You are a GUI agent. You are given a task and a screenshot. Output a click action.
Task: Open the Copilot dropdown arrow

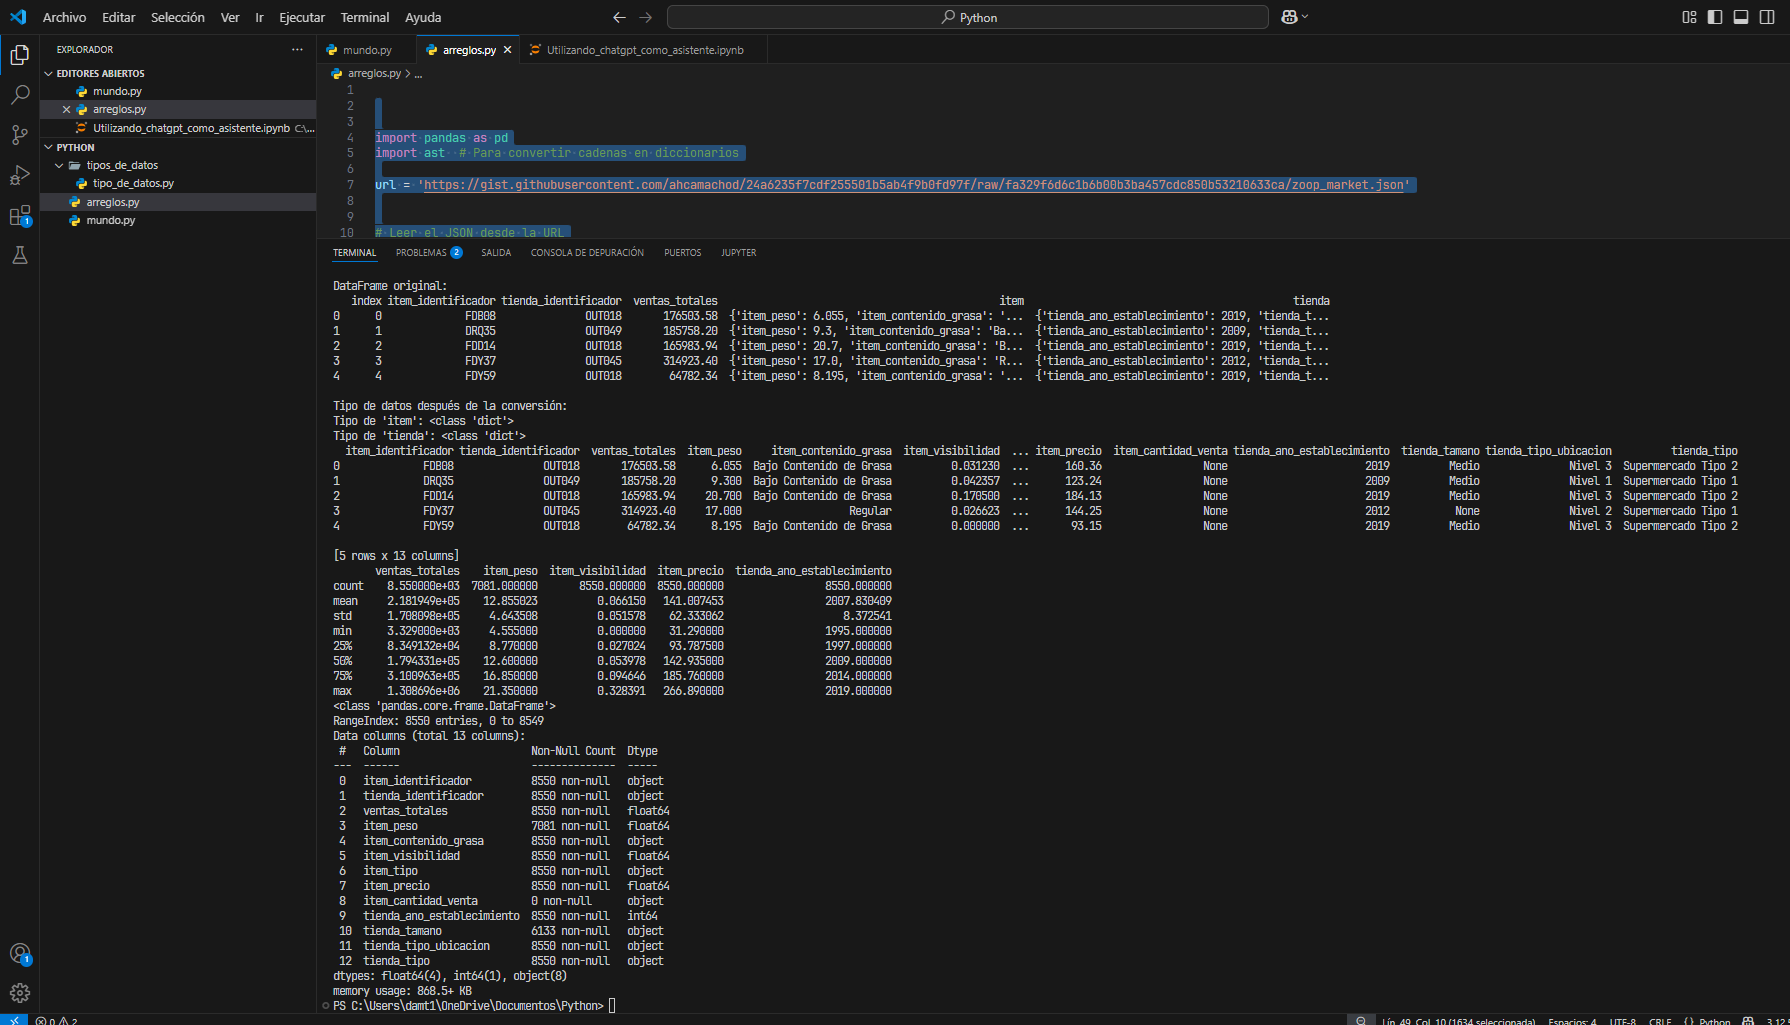(1305, 17)
